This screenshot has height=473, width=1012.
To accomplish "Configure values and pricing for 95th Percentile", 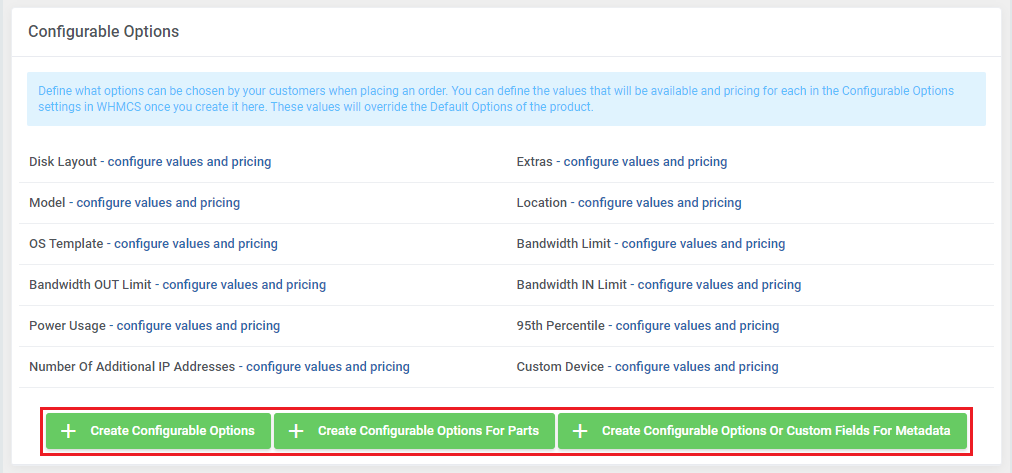I will [697, 325].
